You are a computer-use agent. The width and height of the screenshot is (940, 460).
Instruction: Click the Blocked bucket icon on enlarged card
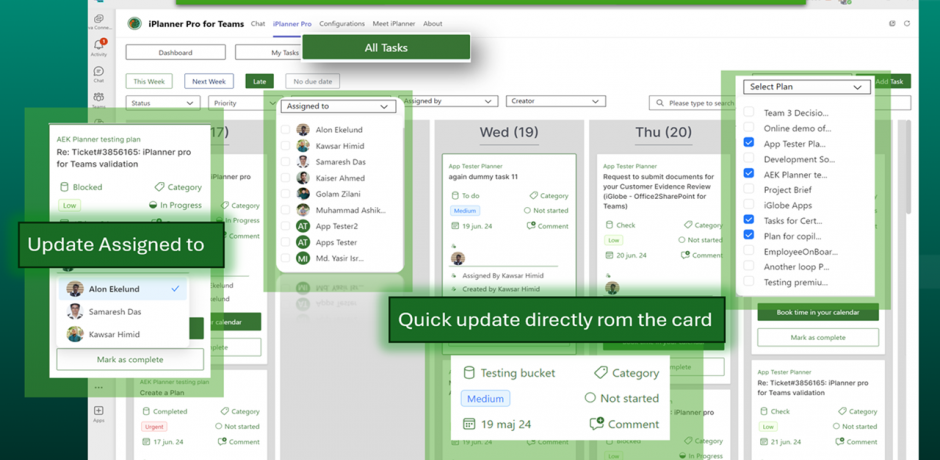point(64,187)
